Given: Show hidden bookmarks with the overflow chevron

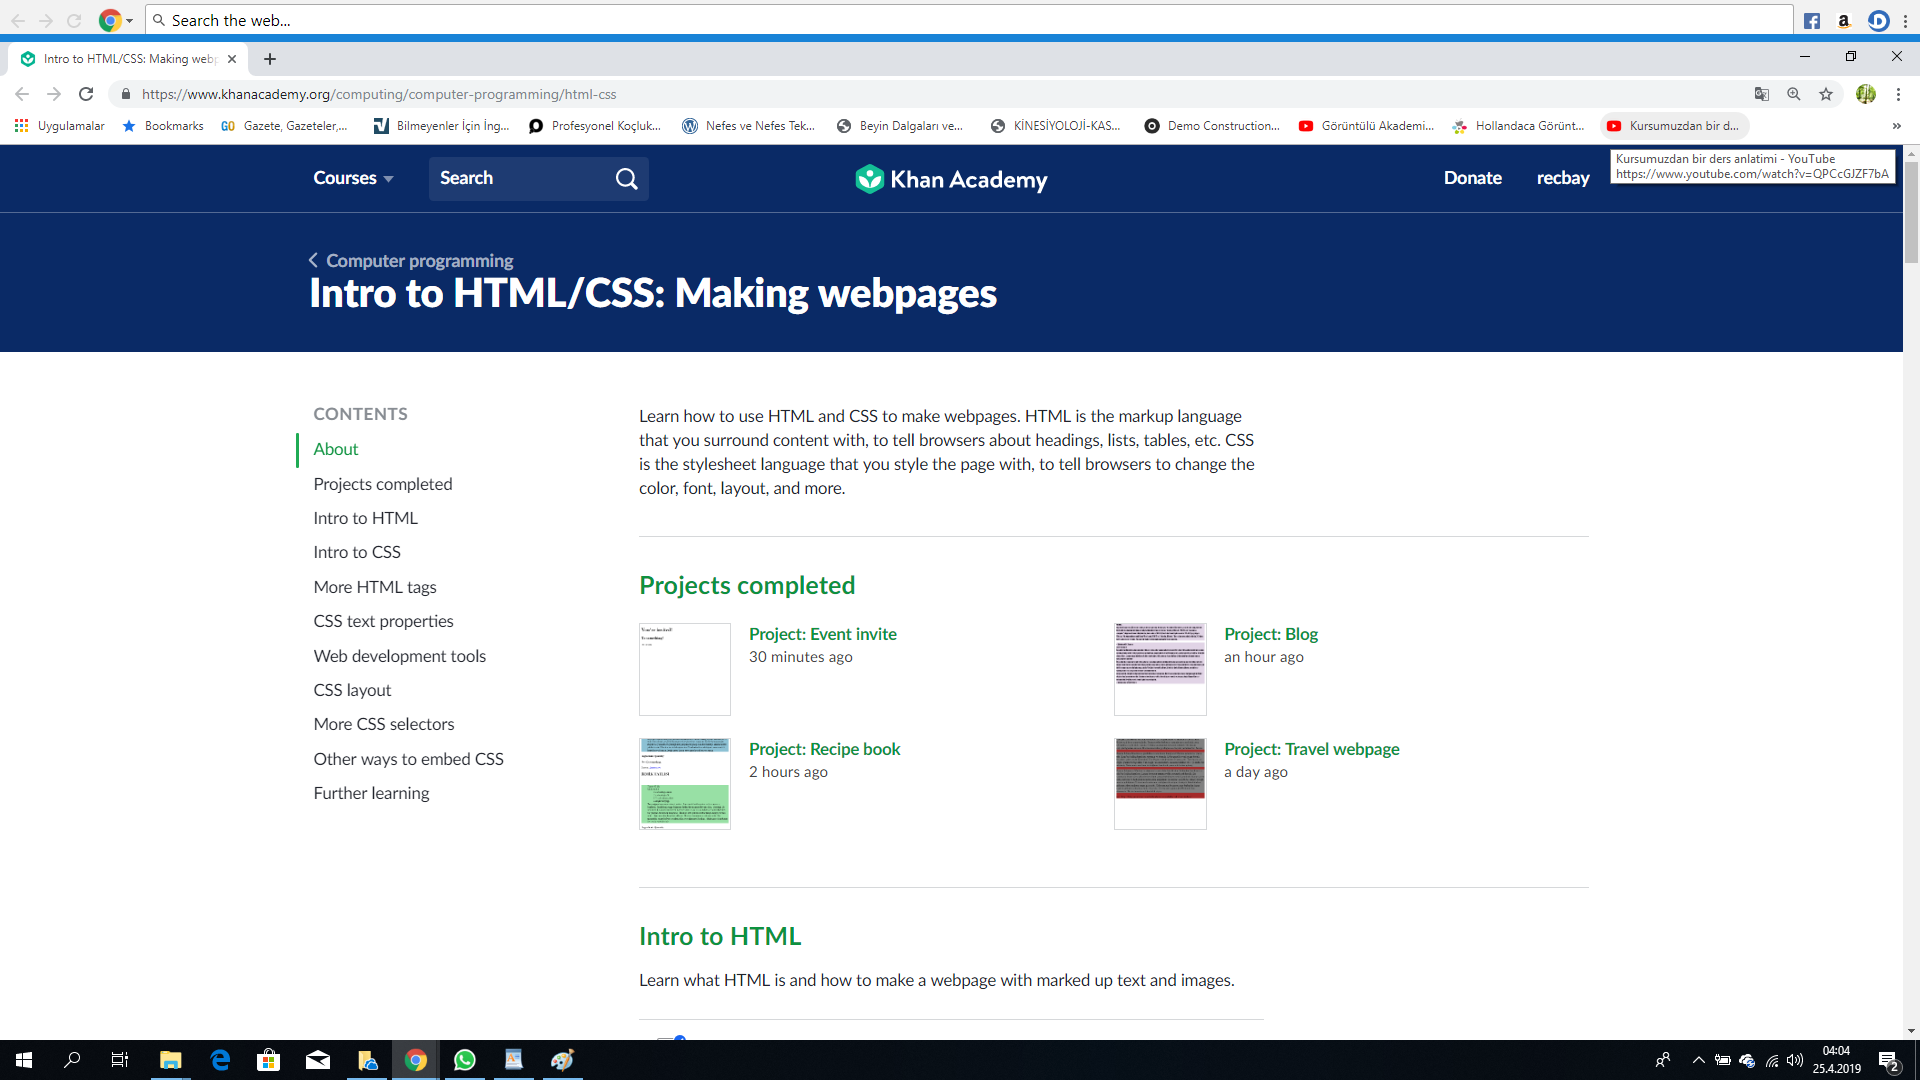Looking at the screenshot, I should click(x=1897, y=126).
